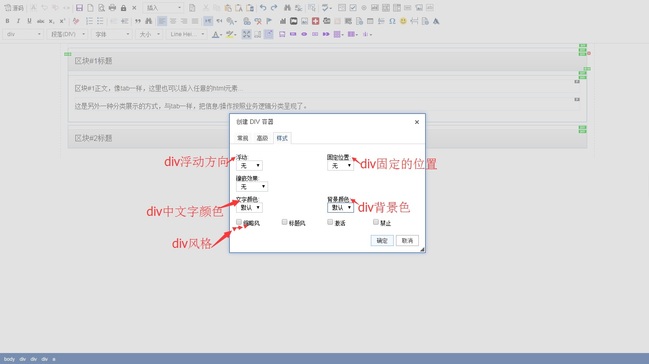Open the 段落(DIV) format dropdown
This screenshot has height=364, width=649.
click(68, 34)
